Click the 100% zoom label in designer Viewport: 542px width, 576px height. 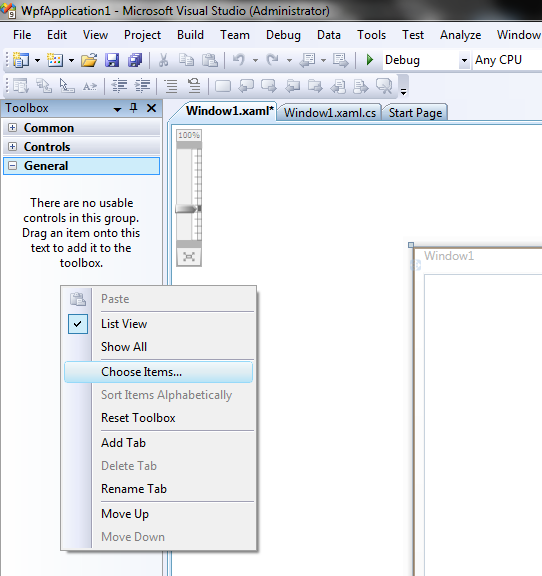189,135
